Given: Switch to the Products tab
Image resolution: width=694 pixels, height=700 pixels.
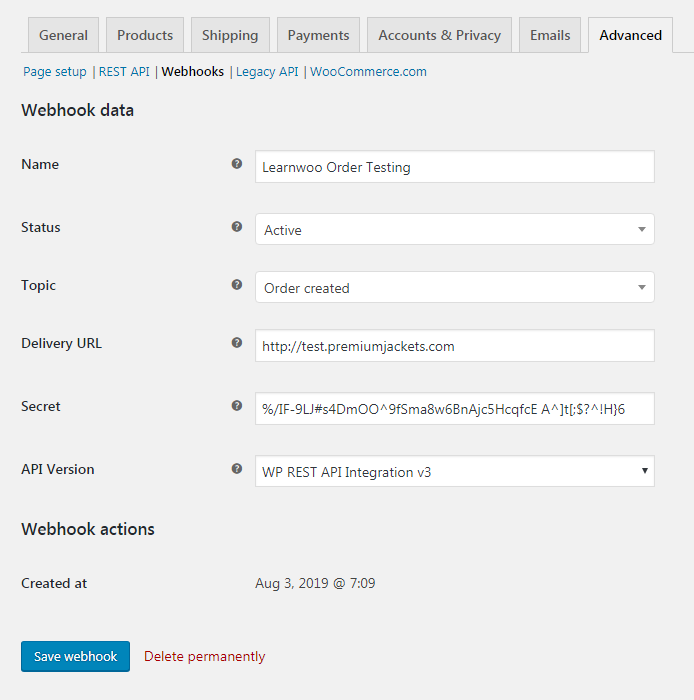Looking at the screenshot, I should (x=145, y=35).
